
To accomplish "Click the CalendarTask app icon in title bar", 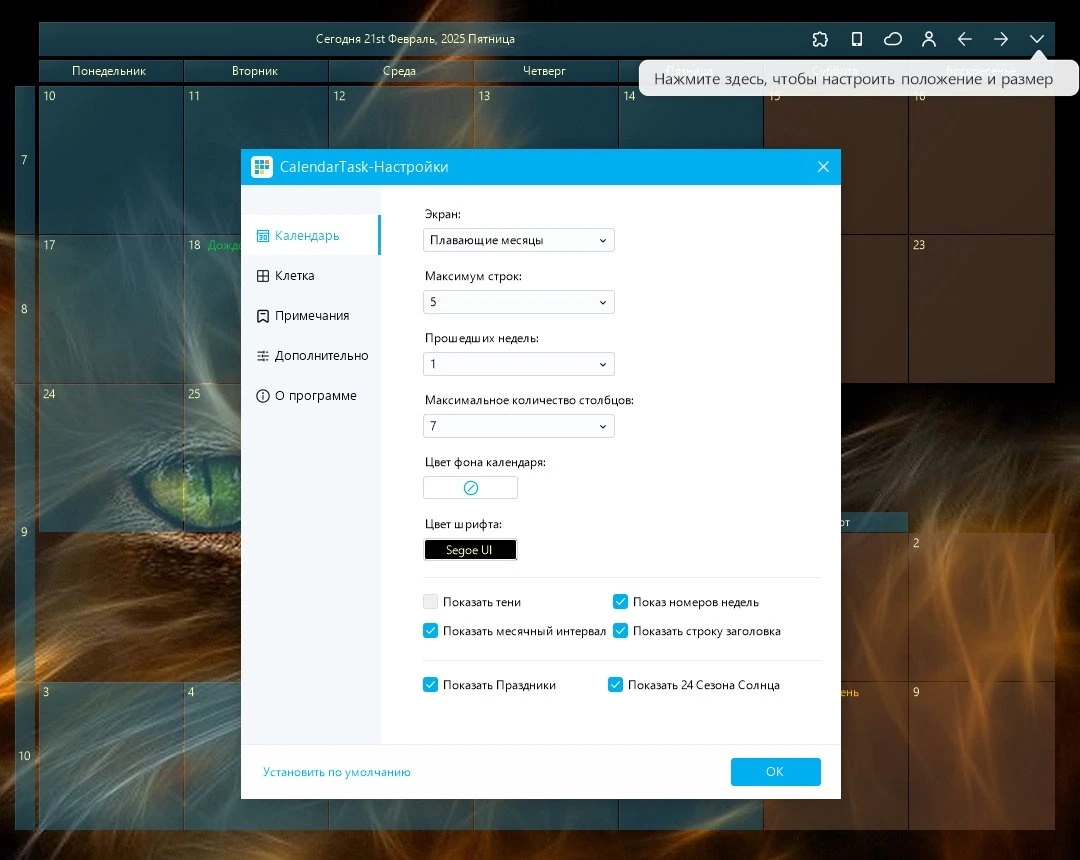I will click(x=262, y=167).
